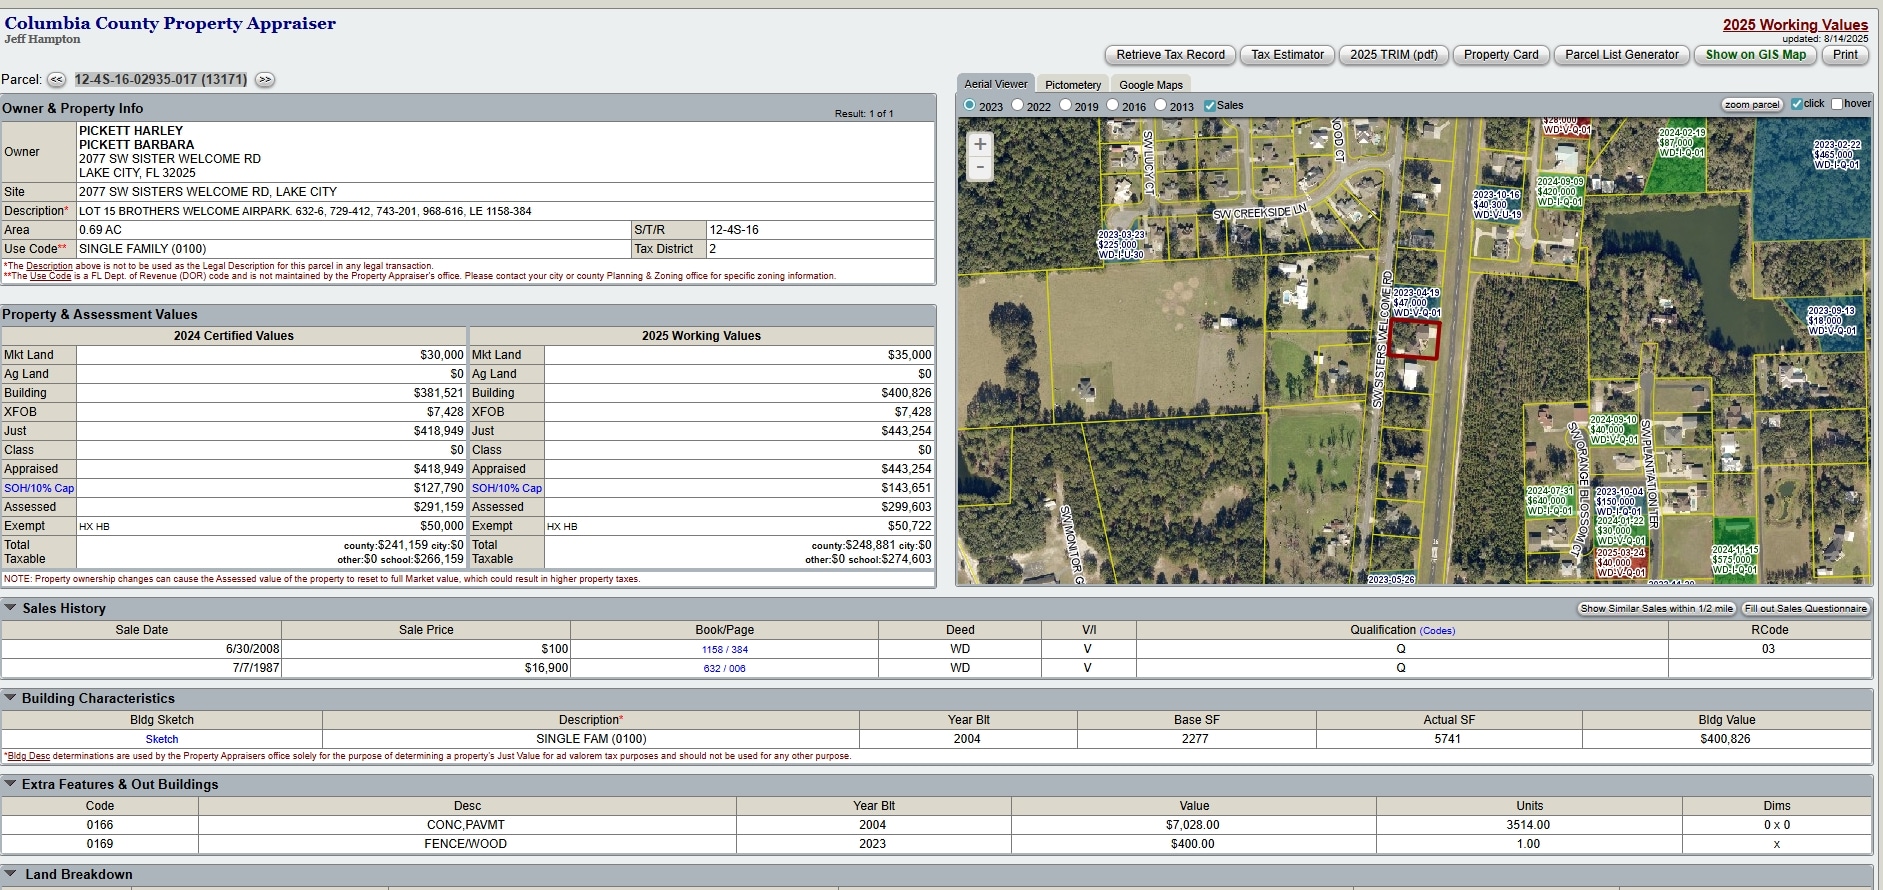Zoom in on the aerial map
Screen dimensions: 1883x890
[980, 144]
